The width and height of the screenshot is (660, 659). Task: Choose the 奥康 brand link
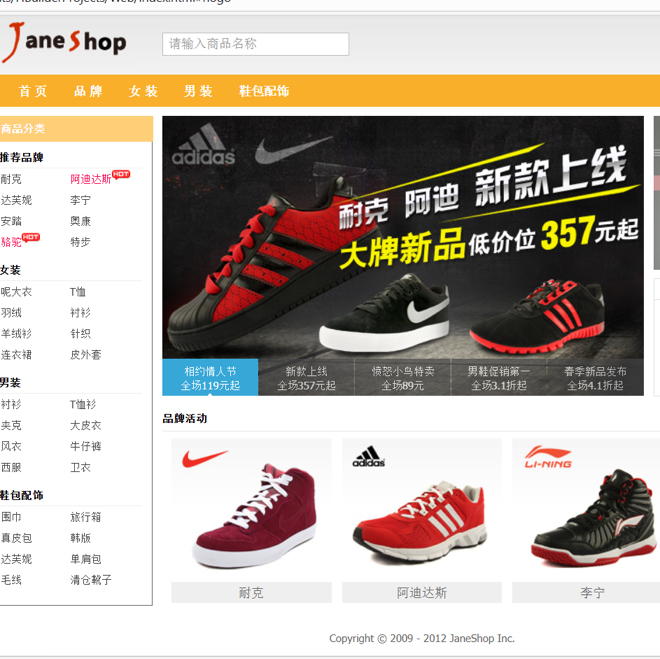point(80,221)
